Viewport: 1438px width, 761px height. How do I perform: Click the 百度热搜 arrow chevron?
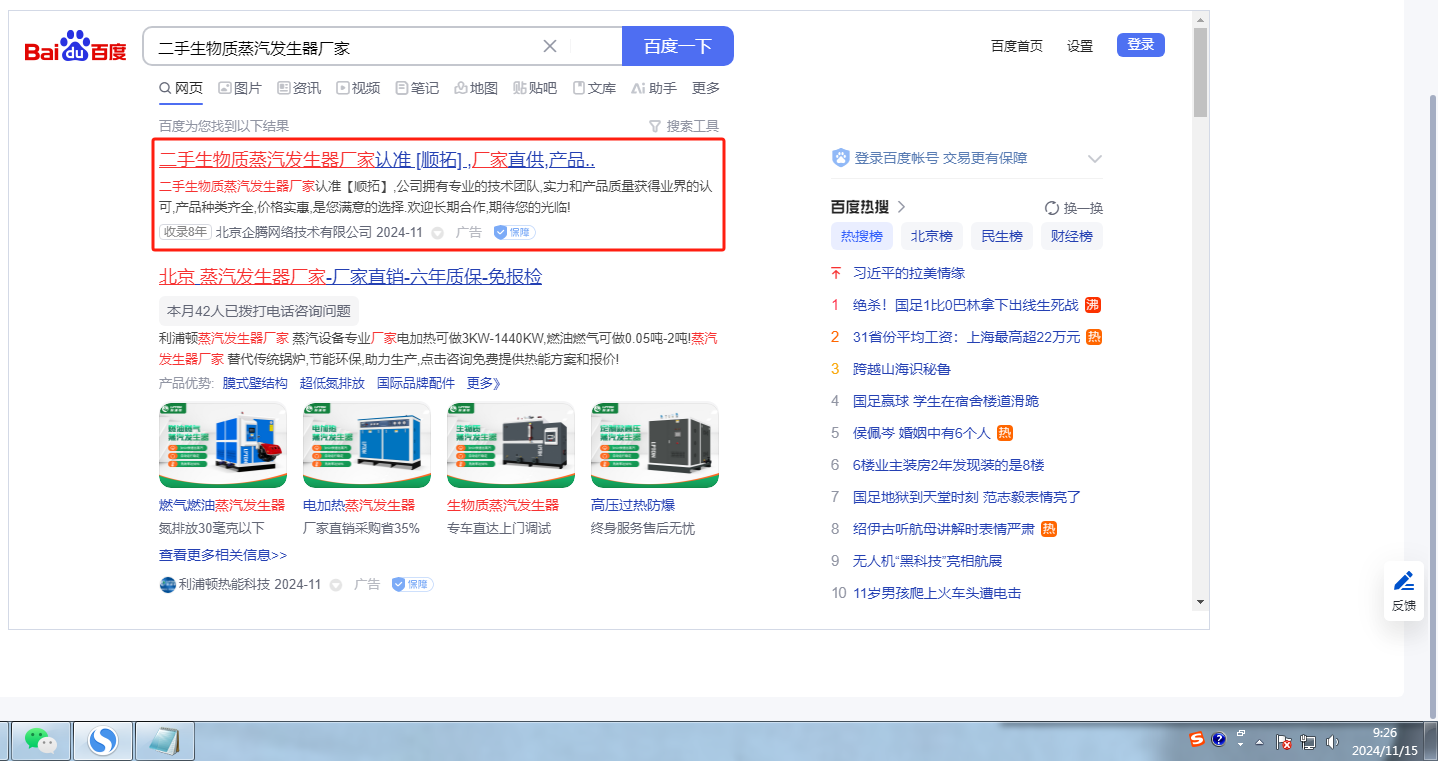(x=901, y=207)
